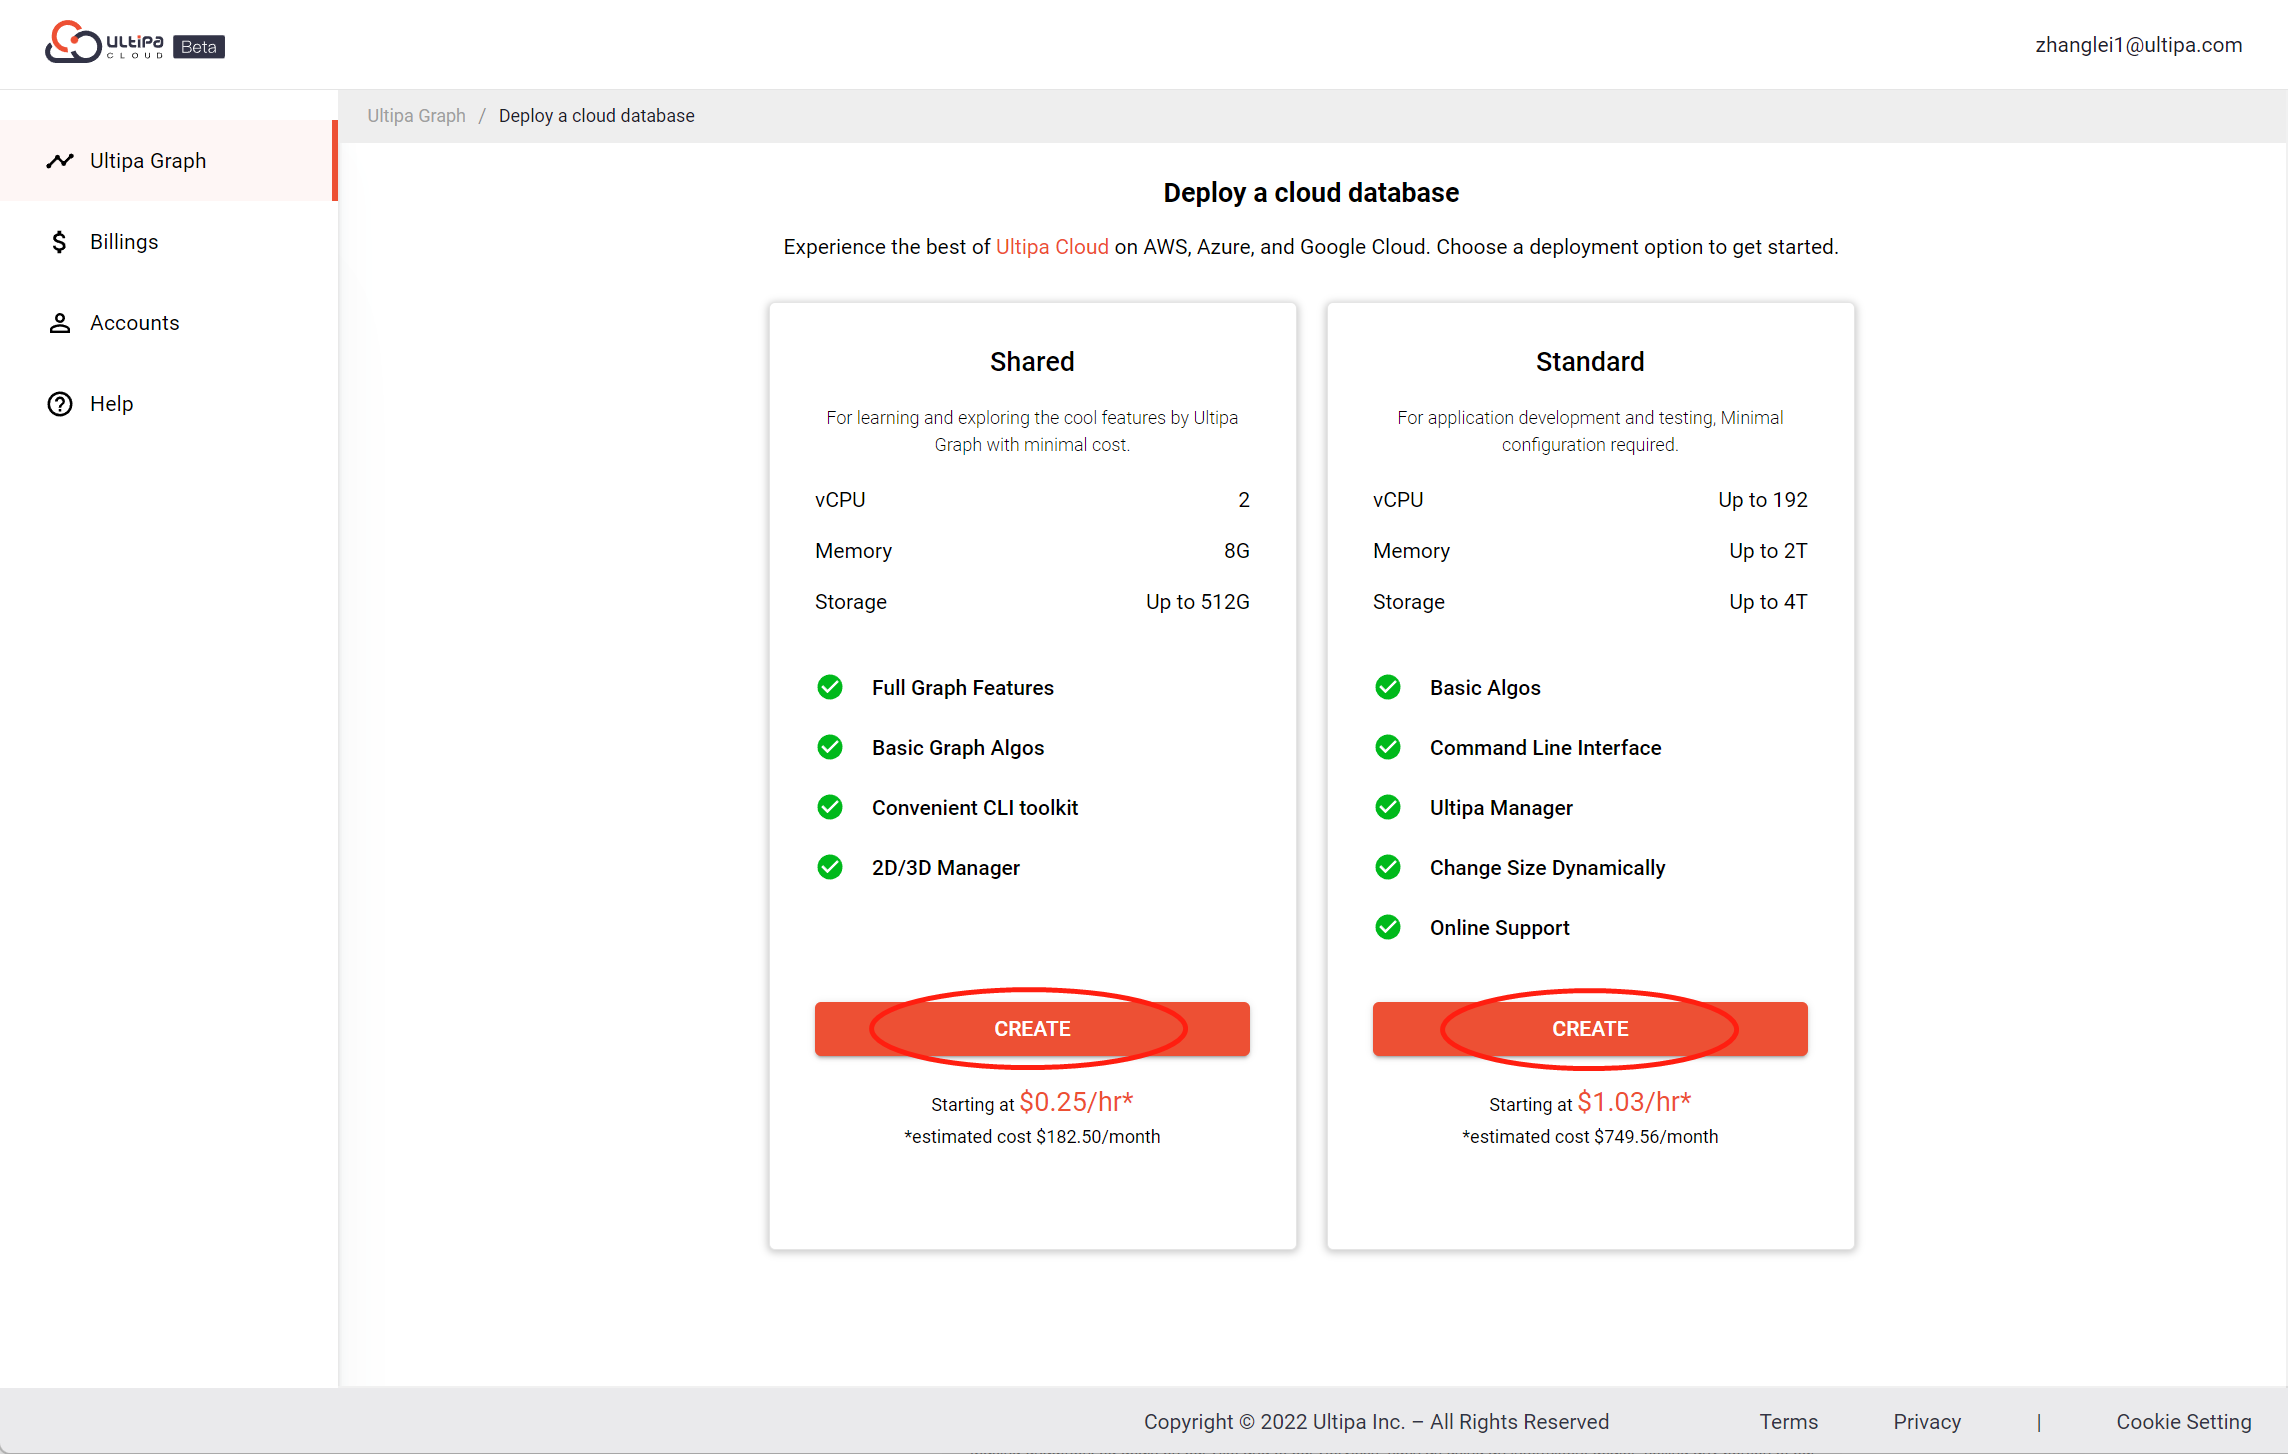
Task: Click the Standard plan description text
Action: (x=1590, y=431)
